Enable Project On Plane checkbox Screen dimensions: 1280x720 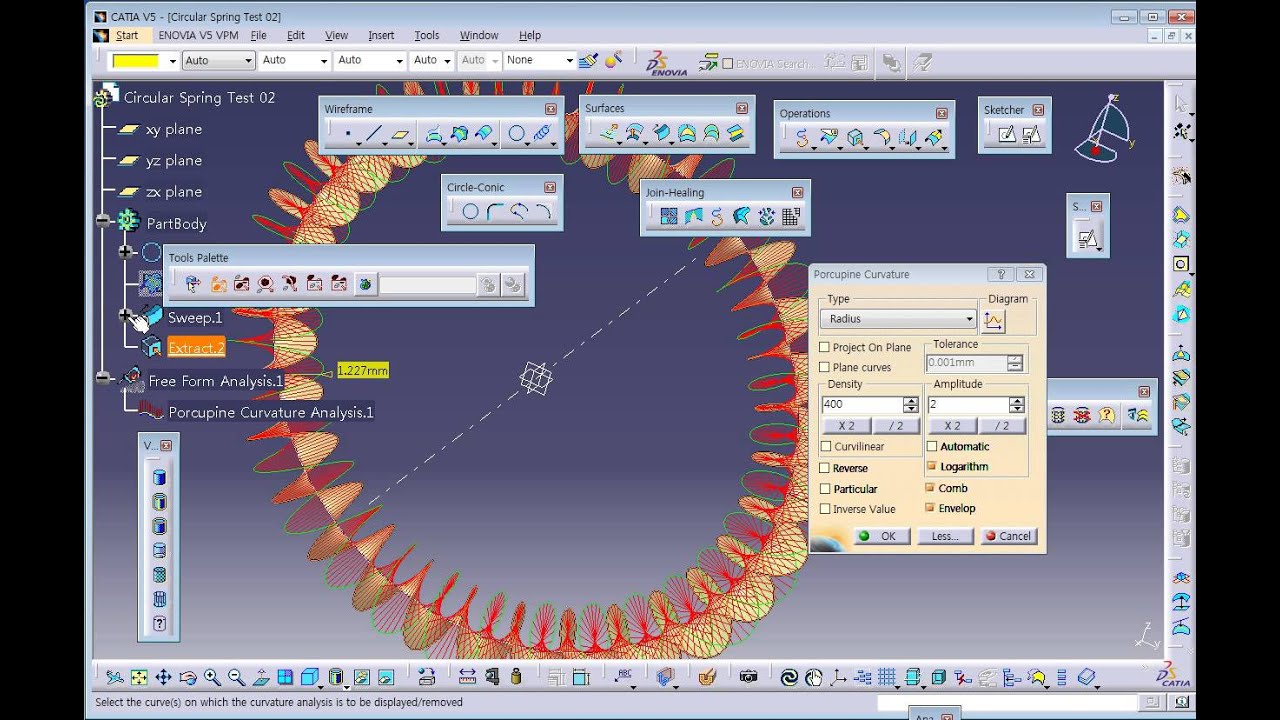point(825,347)
